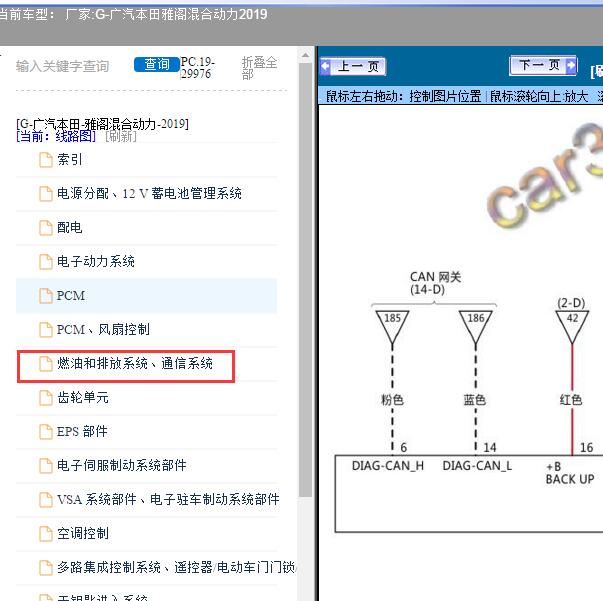Go to previous page with 上一页

[353, 67]
